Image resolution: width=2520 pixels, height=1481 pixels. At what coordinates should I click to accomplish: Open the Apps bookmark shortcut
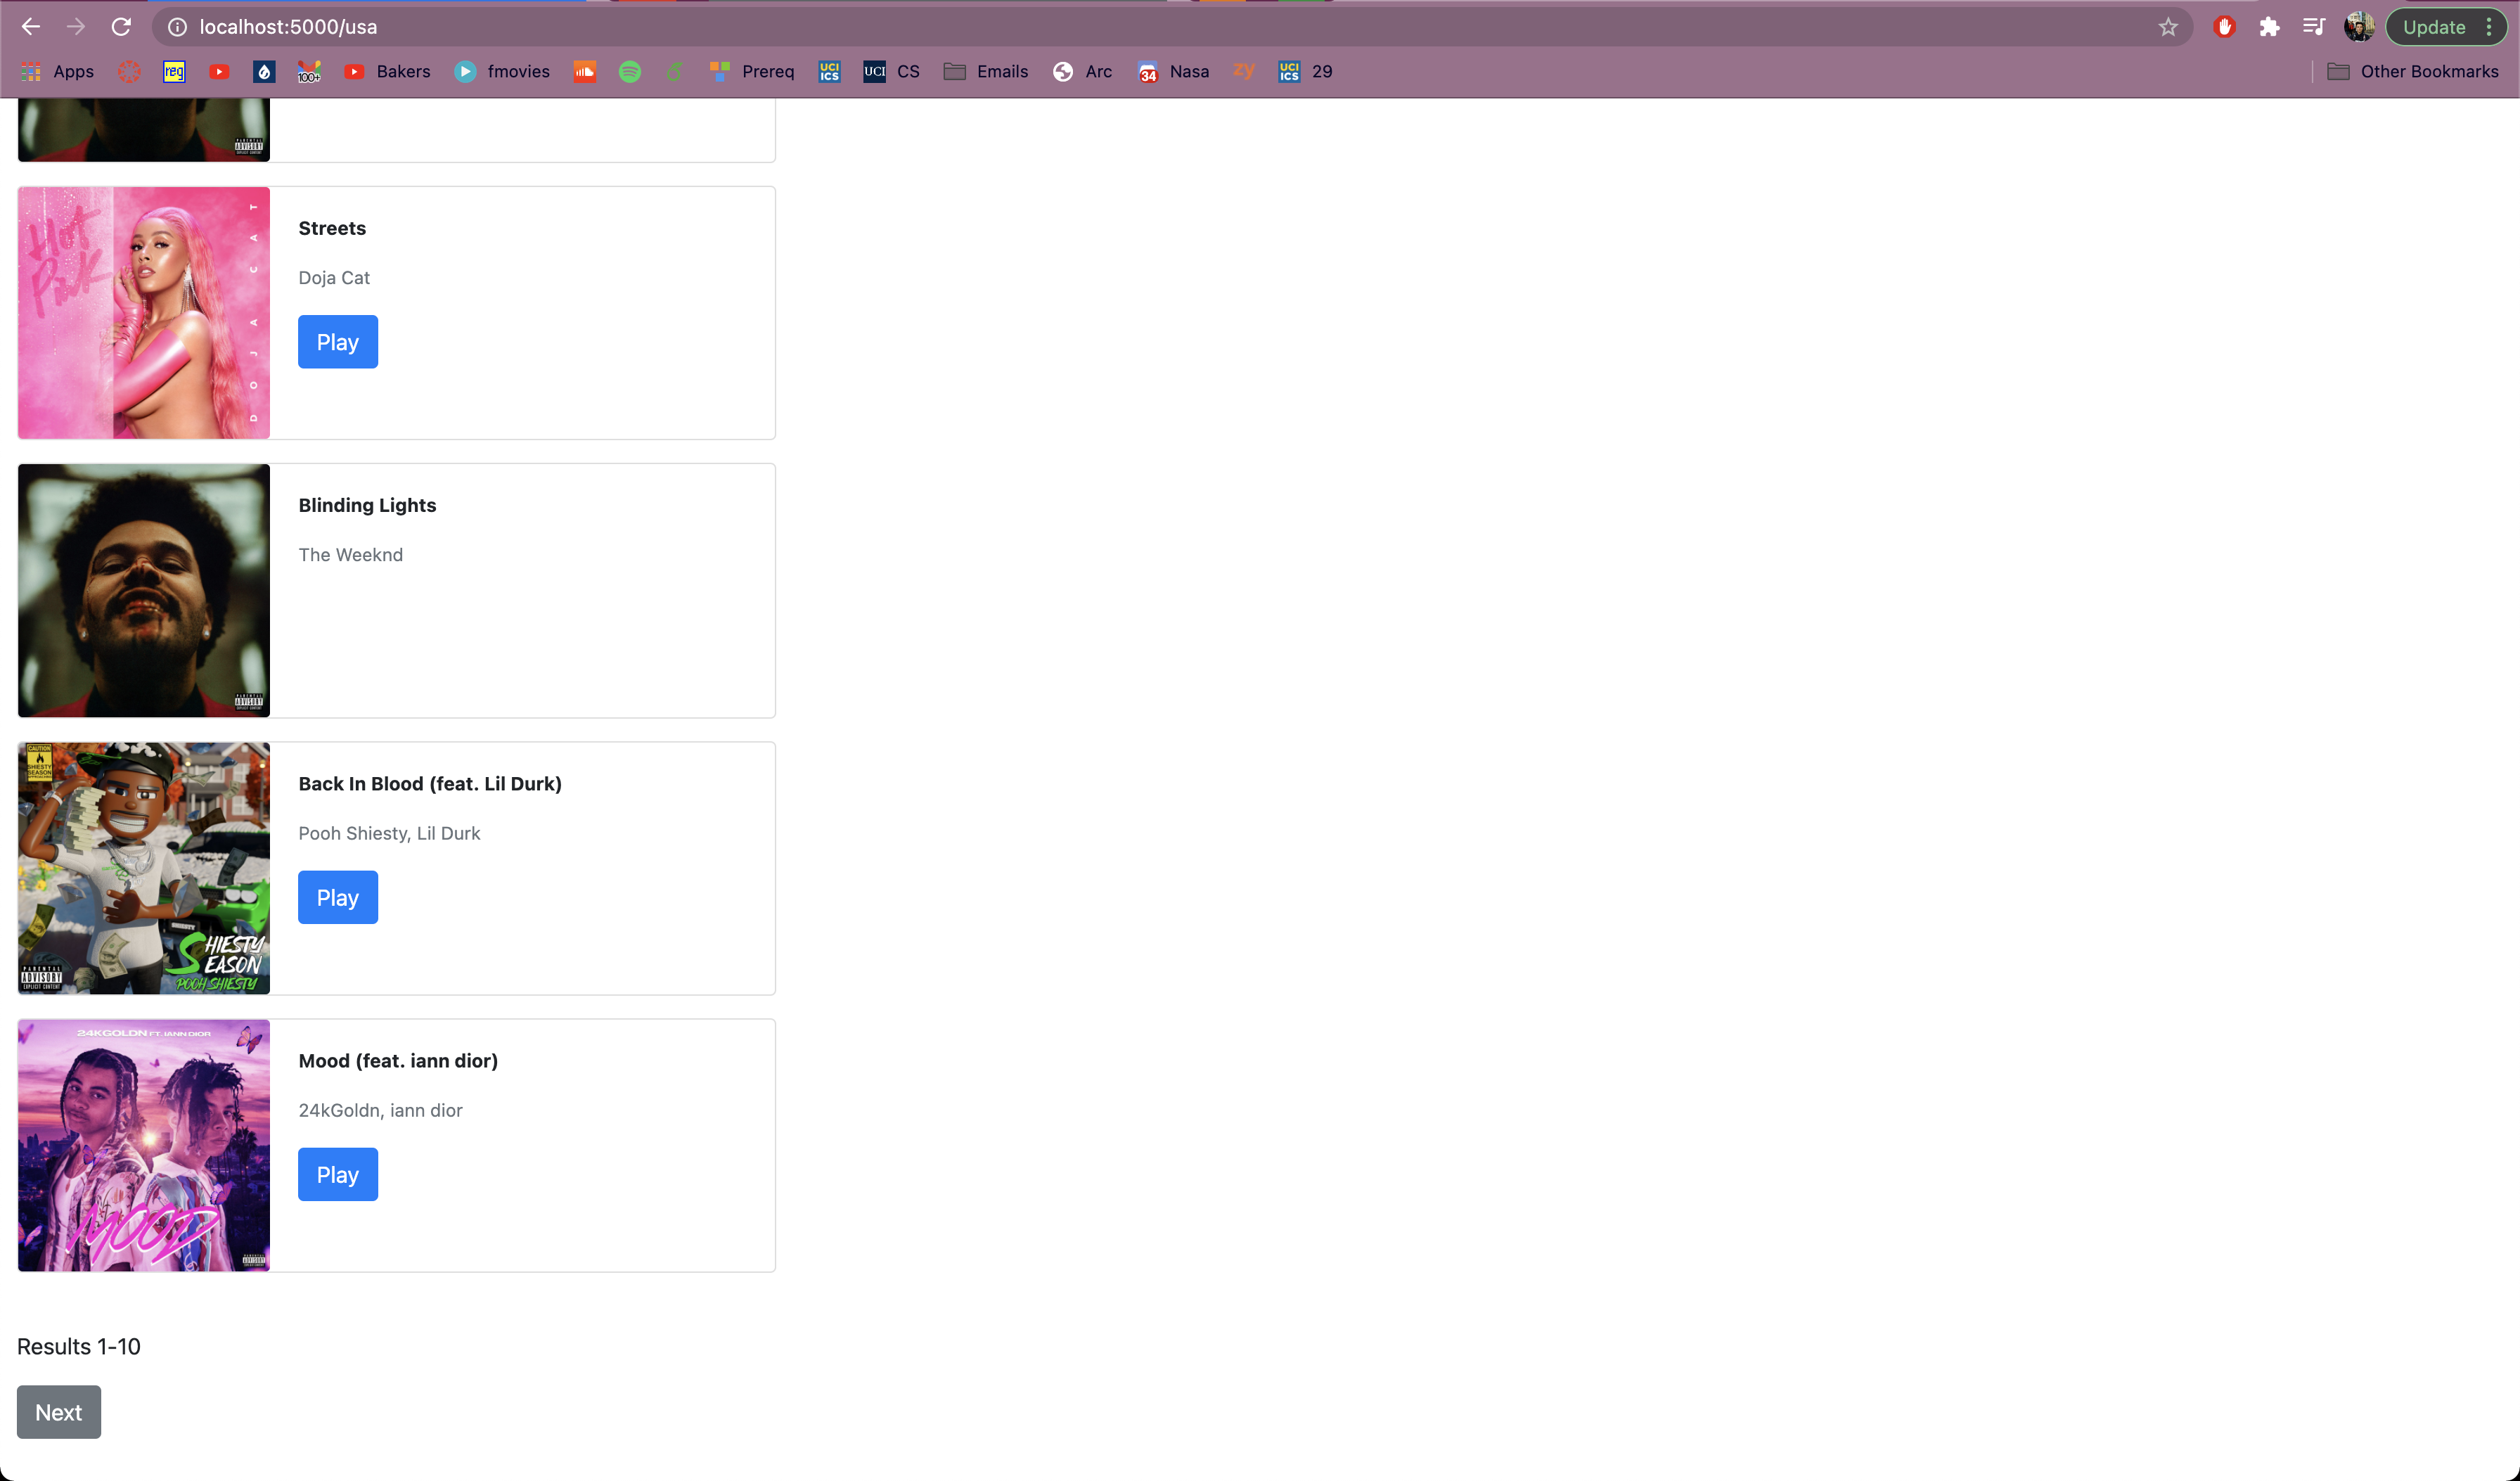tap(58, 71)
